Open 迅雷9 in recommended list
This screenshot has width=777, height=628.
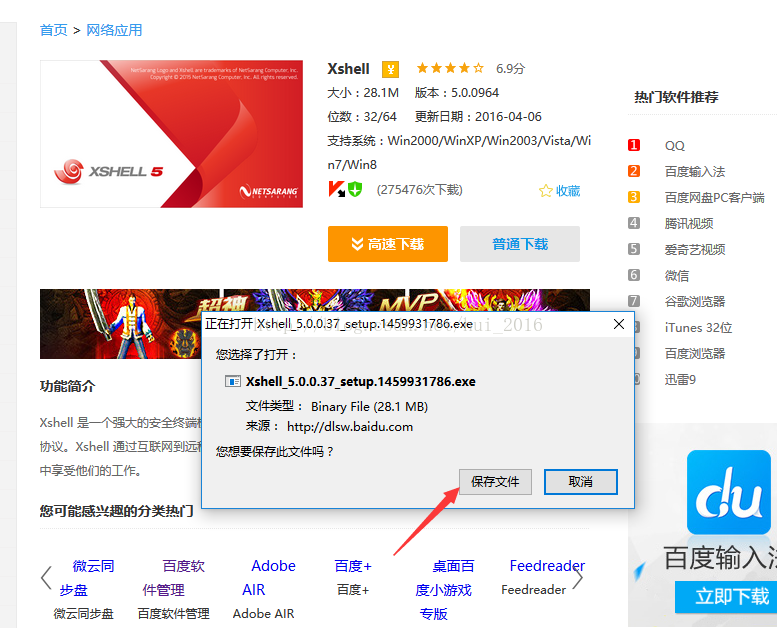point(680,380)
